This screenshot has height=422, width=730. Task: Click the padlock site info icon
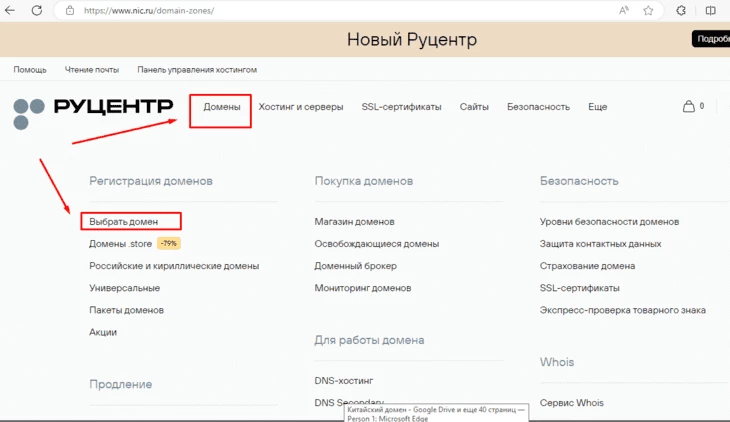point(70,10)
